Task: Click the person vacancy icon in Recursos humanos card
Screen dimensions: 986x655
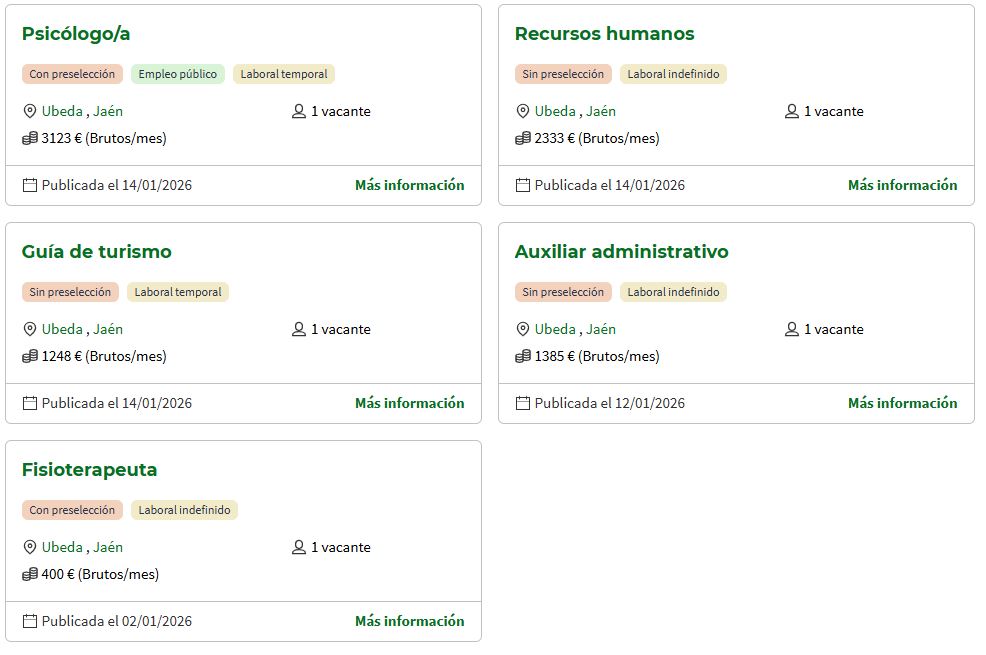Action: (x=792, y=111)
